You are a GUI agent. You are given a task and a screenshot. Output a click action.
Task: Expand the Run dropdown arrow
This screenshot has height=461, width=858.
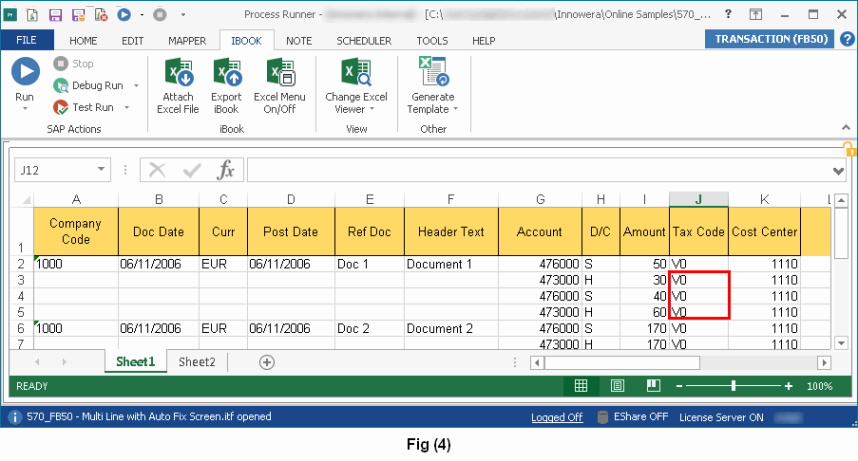(25, 108)
